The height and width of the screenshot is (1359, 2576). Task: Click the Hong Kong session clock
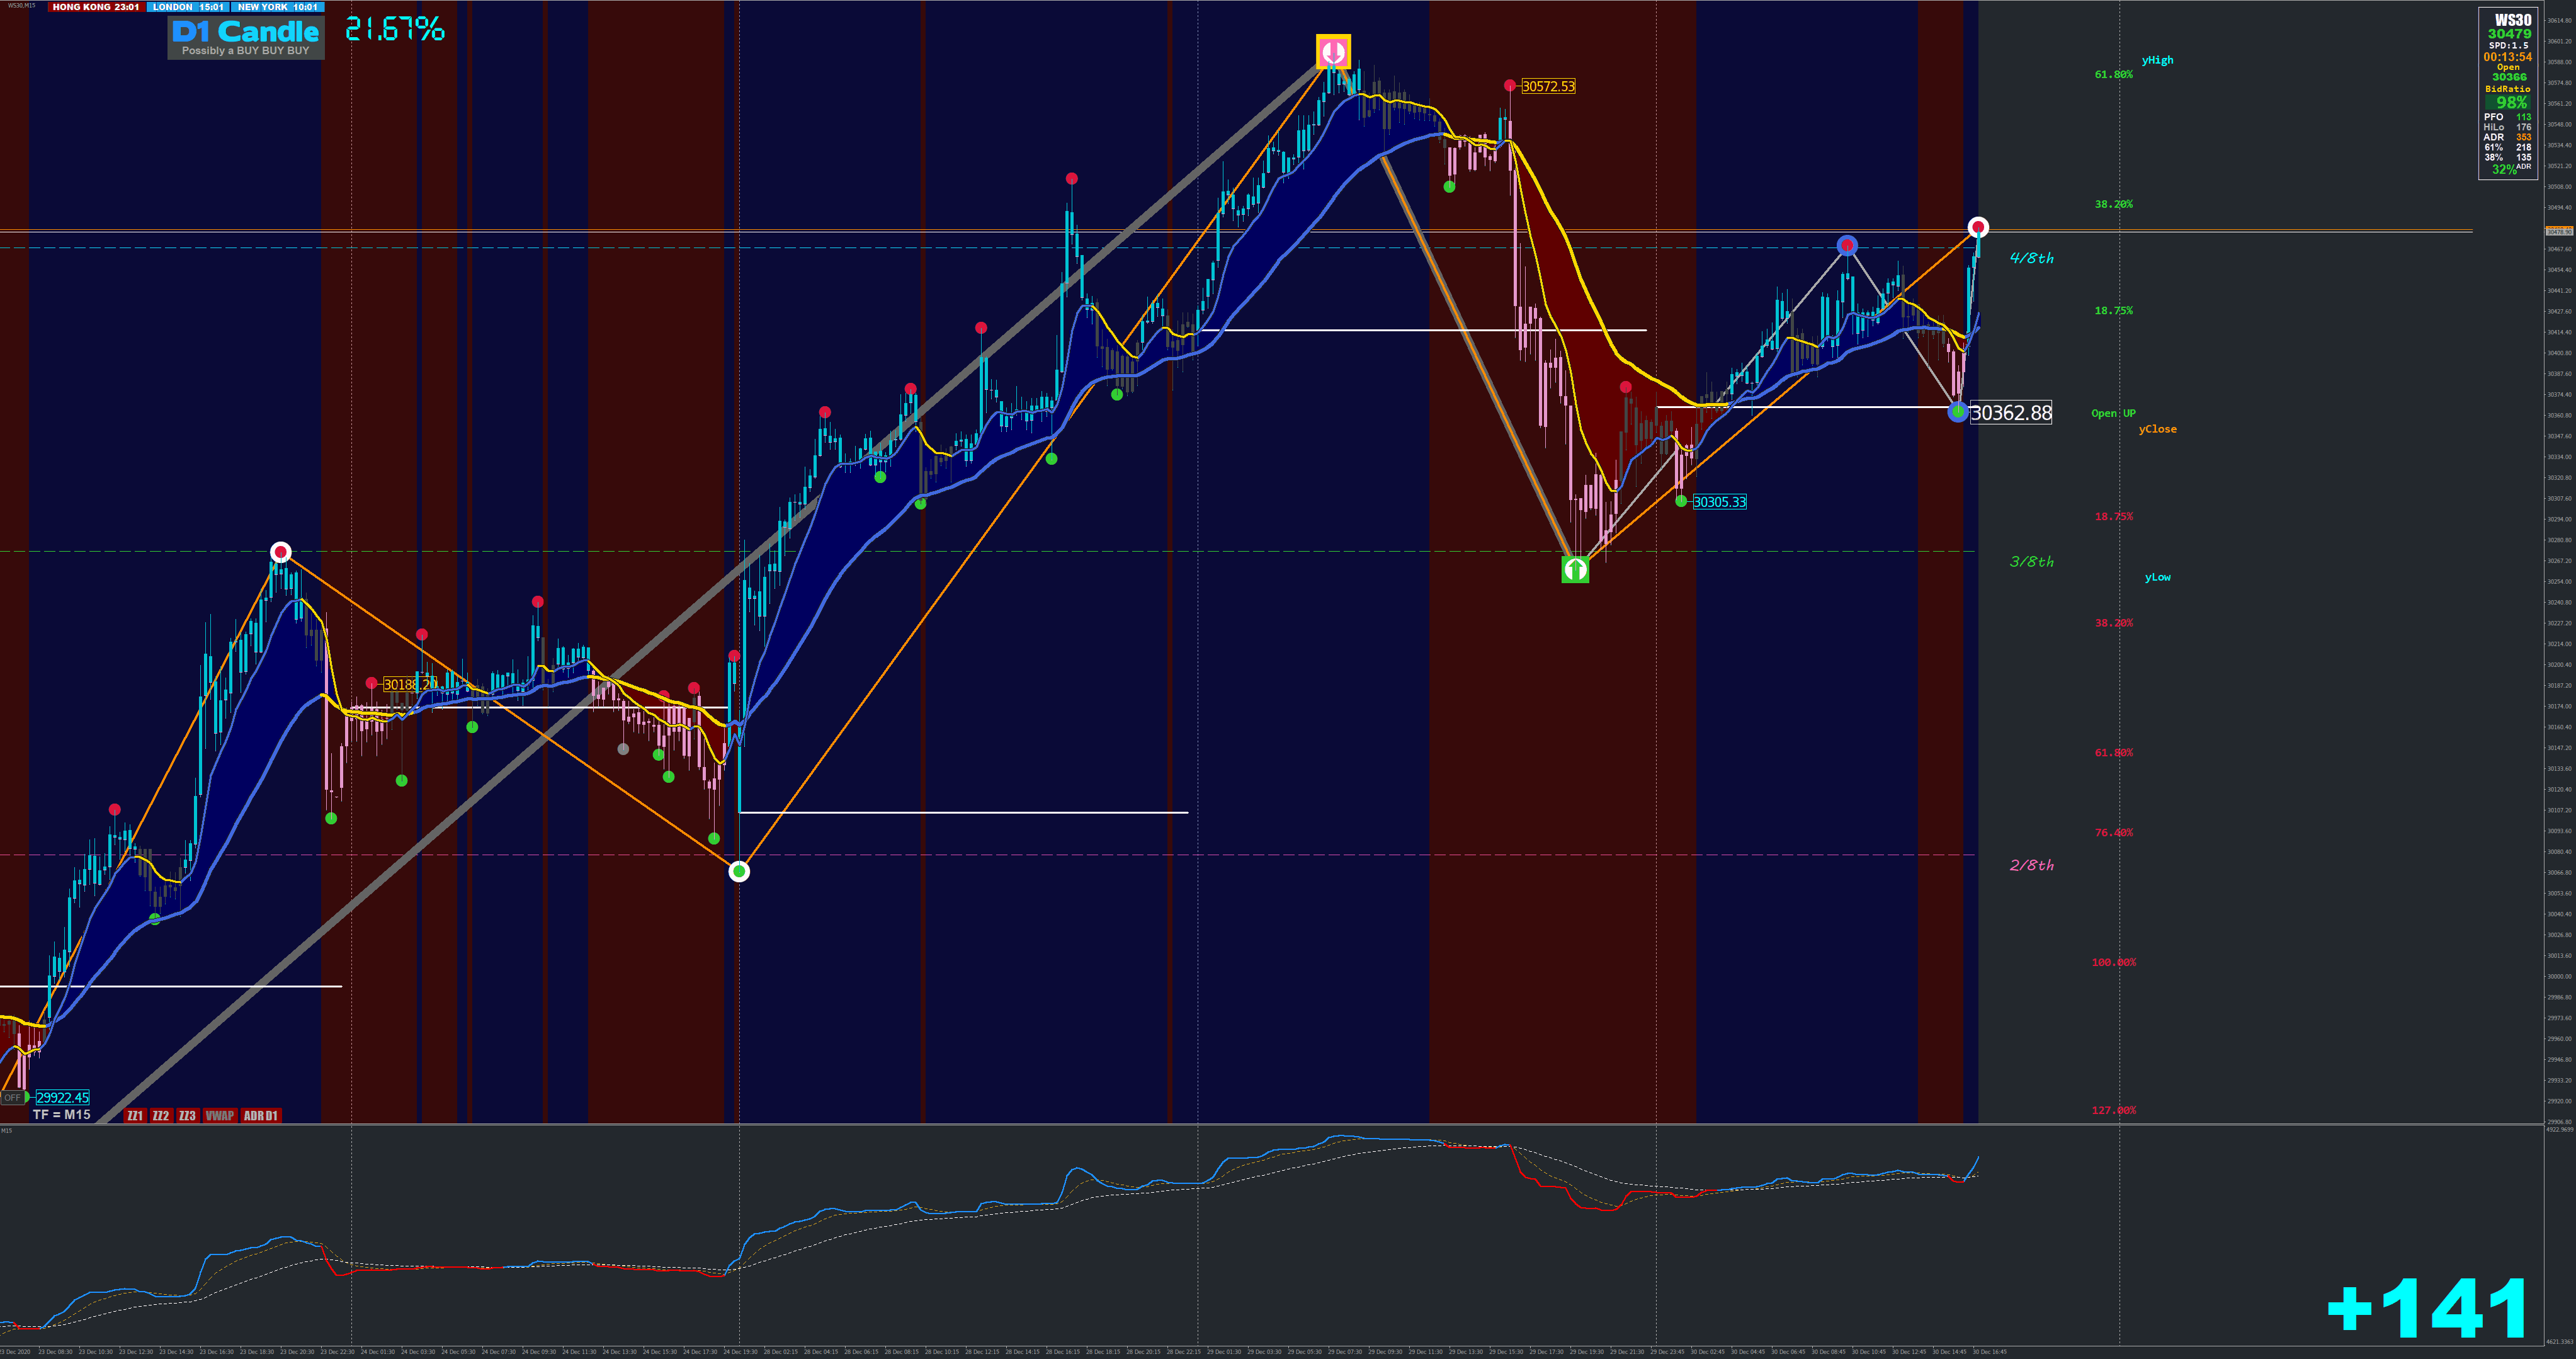tap(96, 7)
